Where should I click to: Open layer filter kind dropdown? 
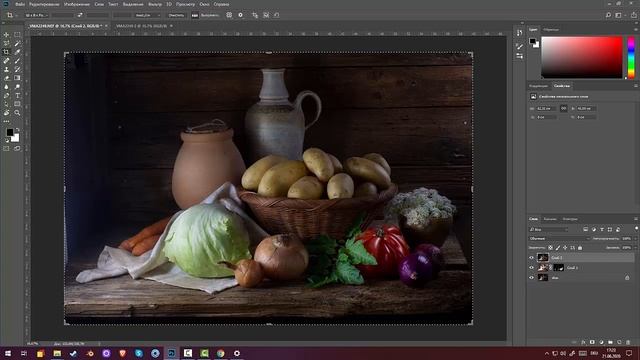tap(549, 229)
